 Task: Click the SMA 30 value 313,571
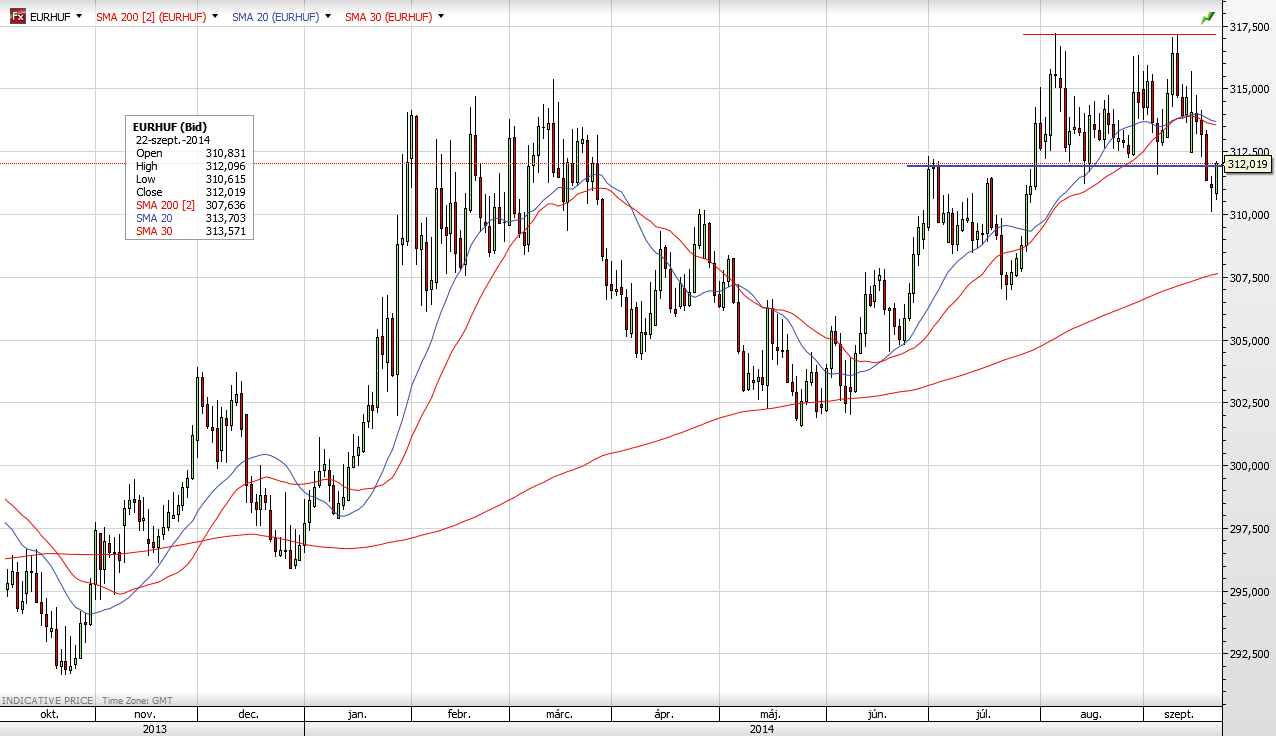point(225,231)
